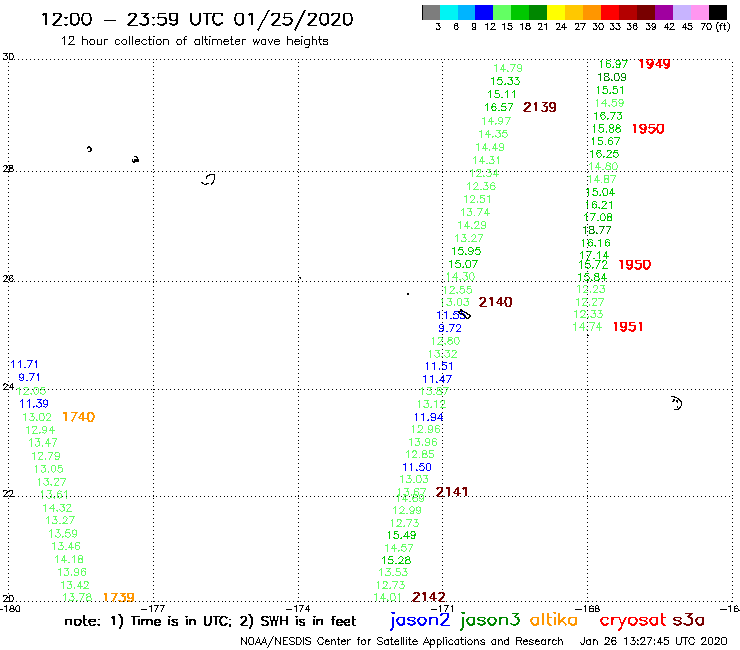The height and width of the screenshot is (650, 740).
Task: Click the wave height value '14.79'
Action: pyautogui.click(x=508, y=68)
